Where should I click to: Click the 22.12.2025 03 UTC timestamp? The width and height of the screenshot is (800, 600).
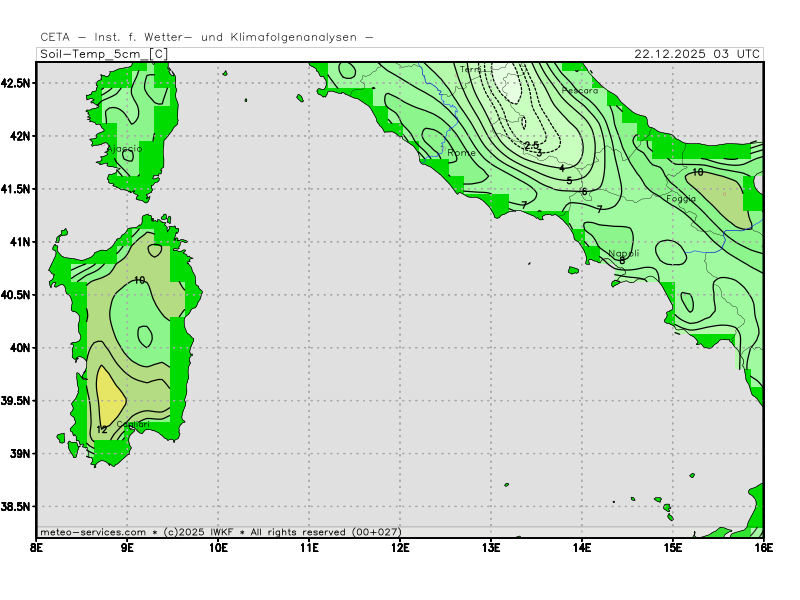click(697, 54)
